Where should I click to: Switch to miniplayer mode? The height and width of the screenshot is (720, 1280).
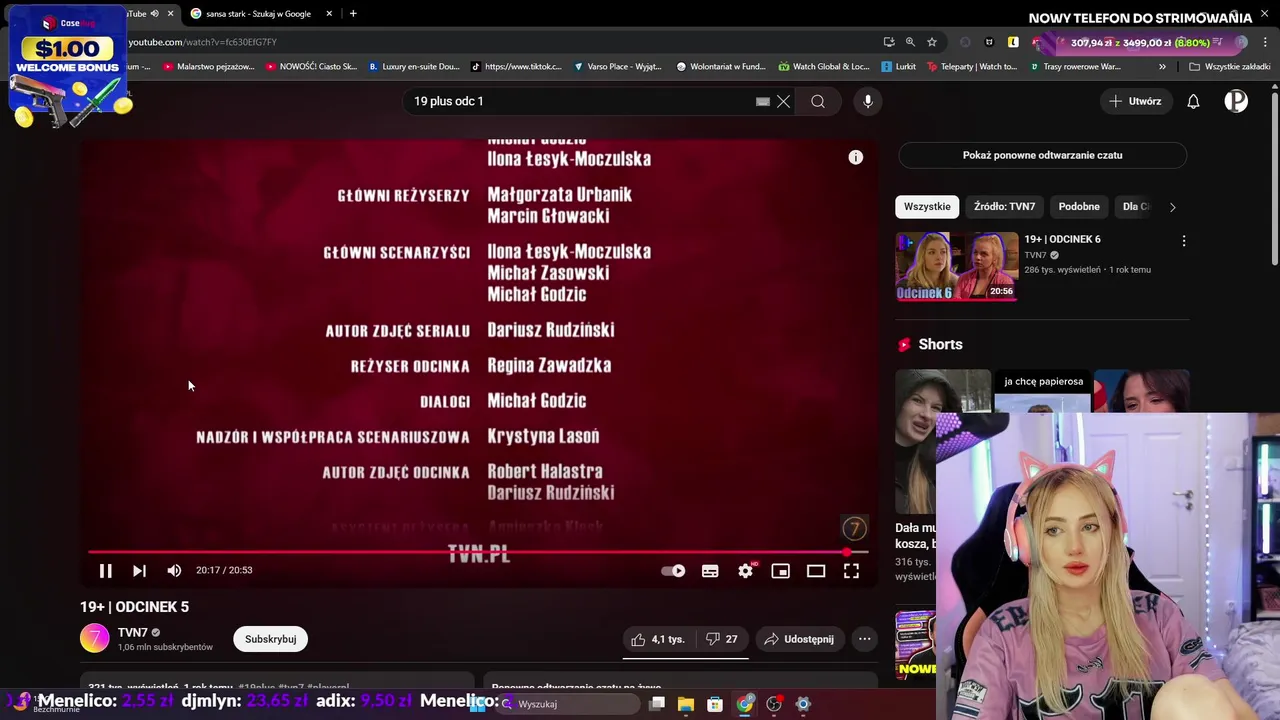781,570
